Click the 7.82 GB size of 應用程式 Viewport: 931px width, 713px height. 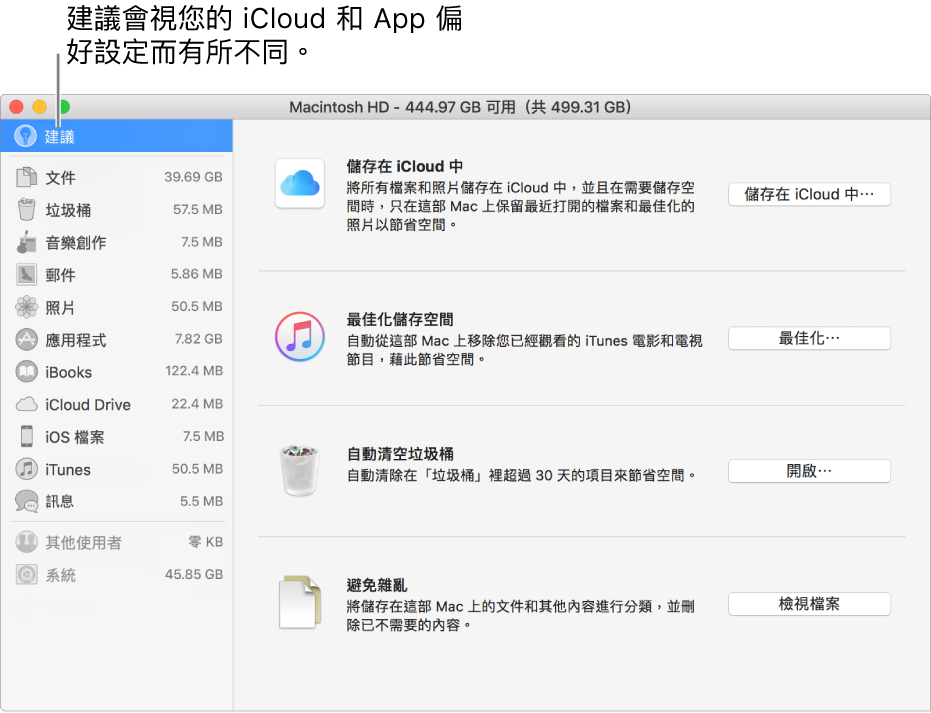[198, 338]
